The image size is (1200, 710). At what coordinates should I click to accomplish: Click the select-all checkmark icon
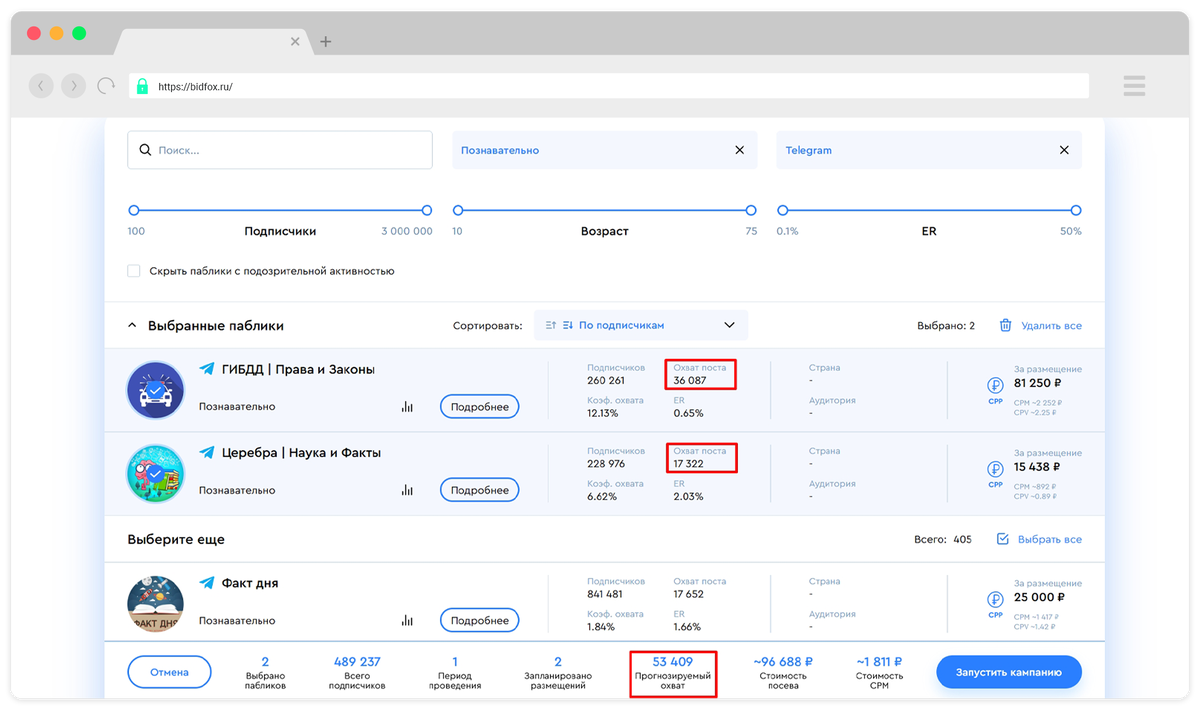[1003, 539]
